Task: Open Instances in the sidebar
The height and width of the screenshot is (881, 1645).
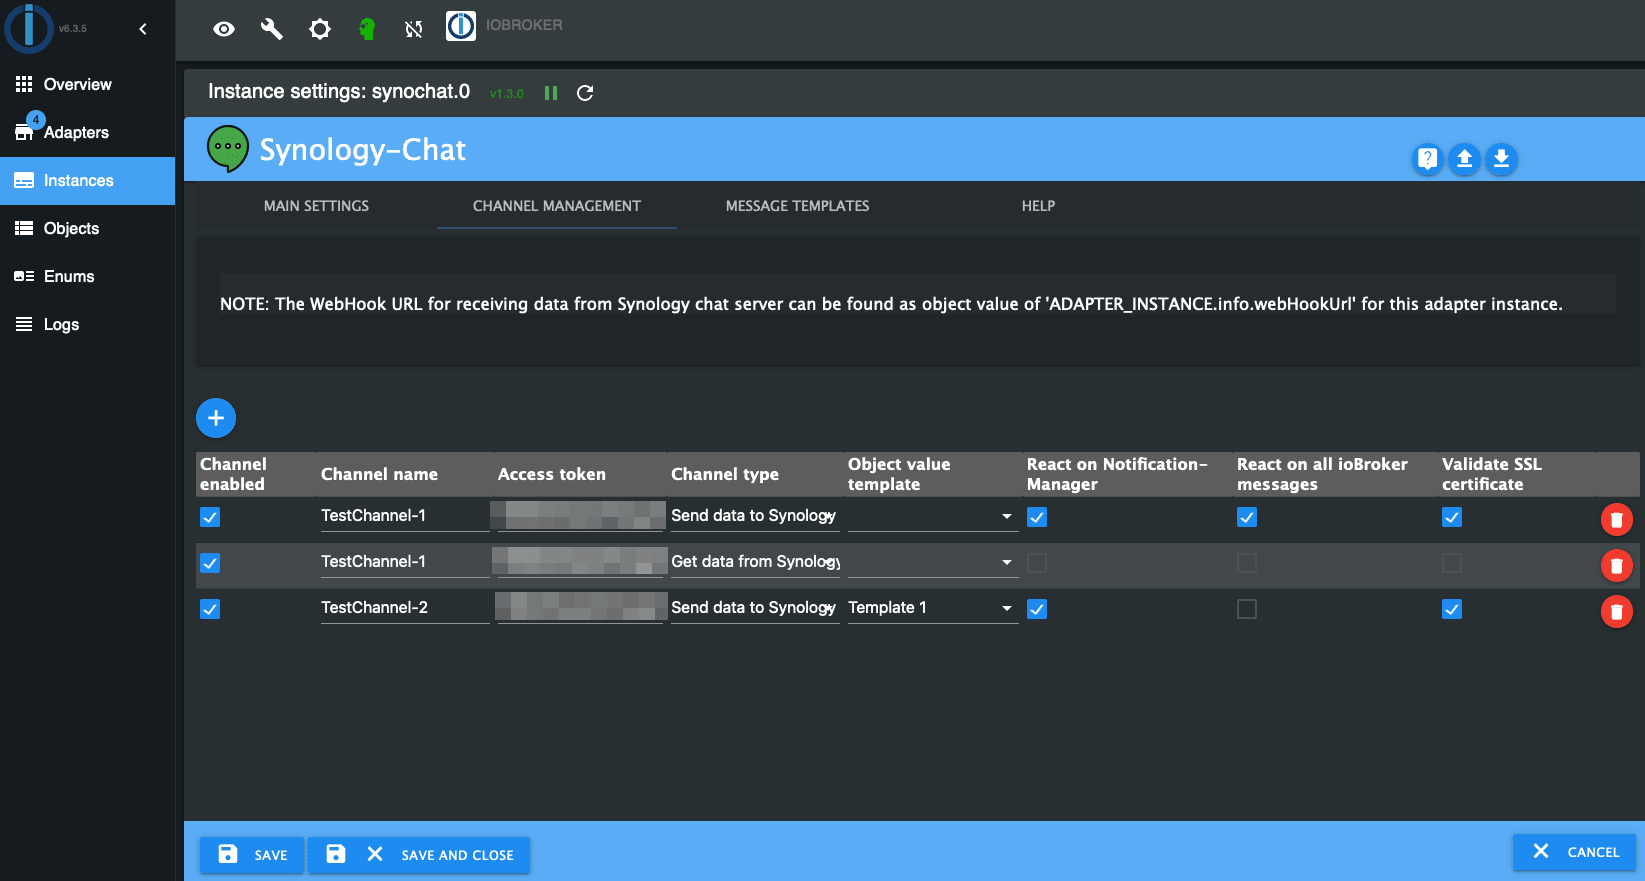Action: coord(87,180)
